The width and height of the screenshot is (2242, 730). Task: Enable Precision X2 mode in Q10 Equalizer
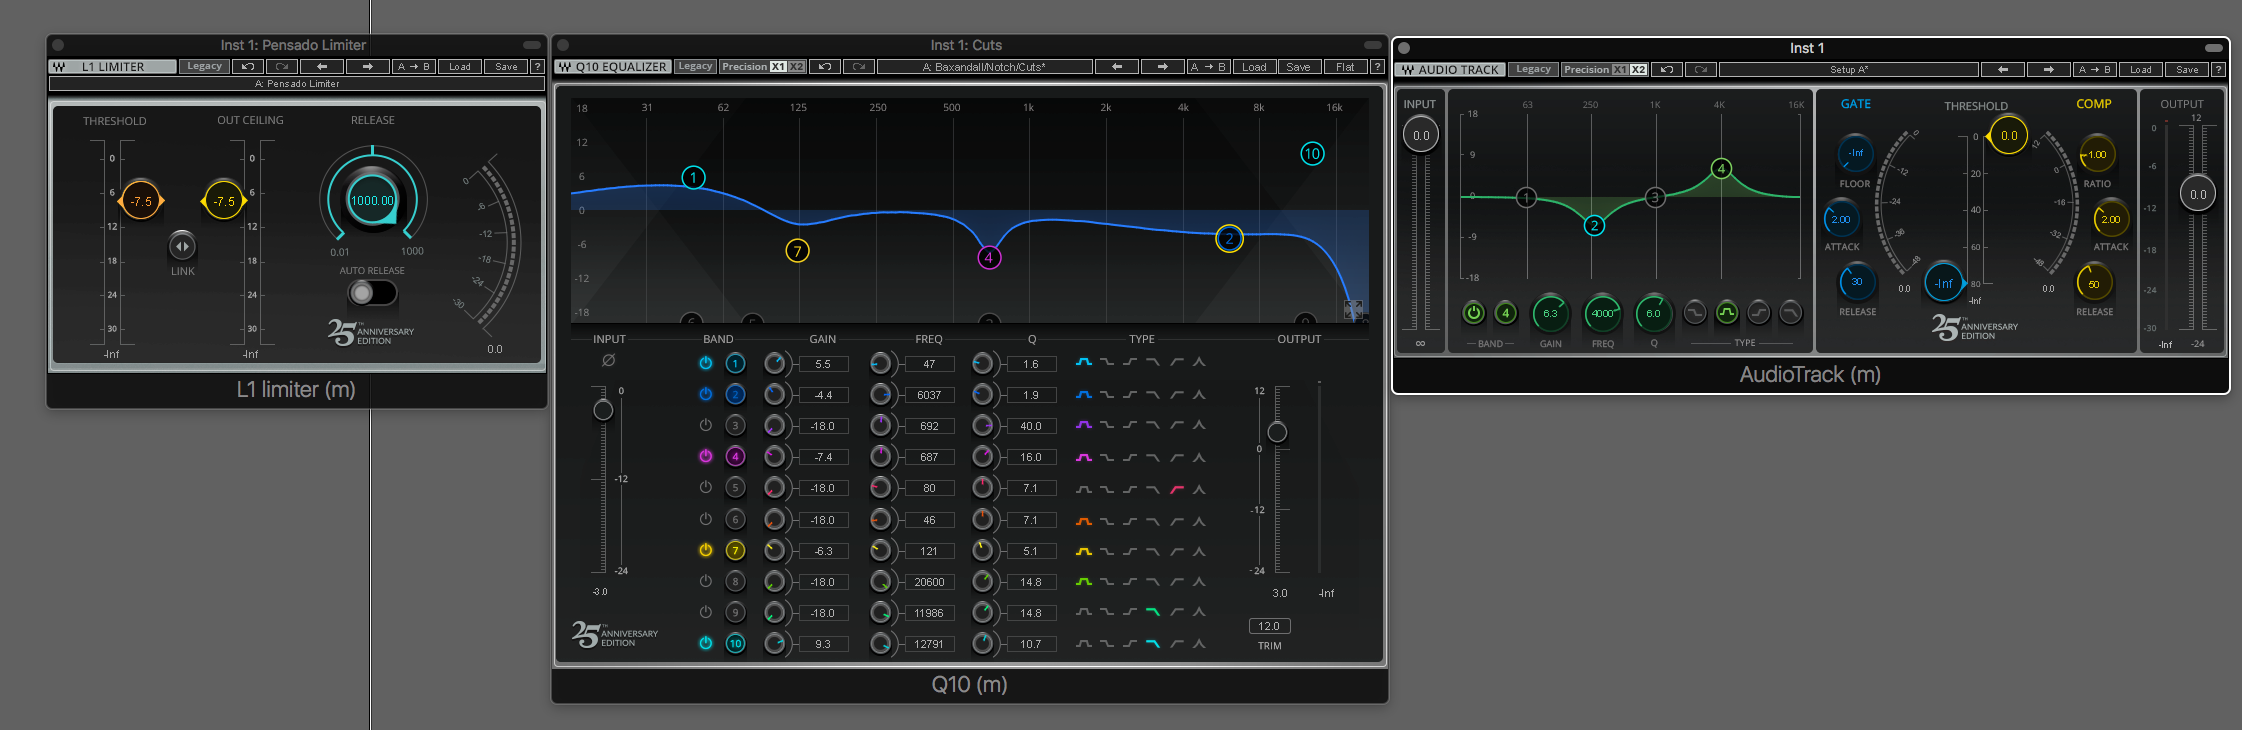(x=796, y=67)
